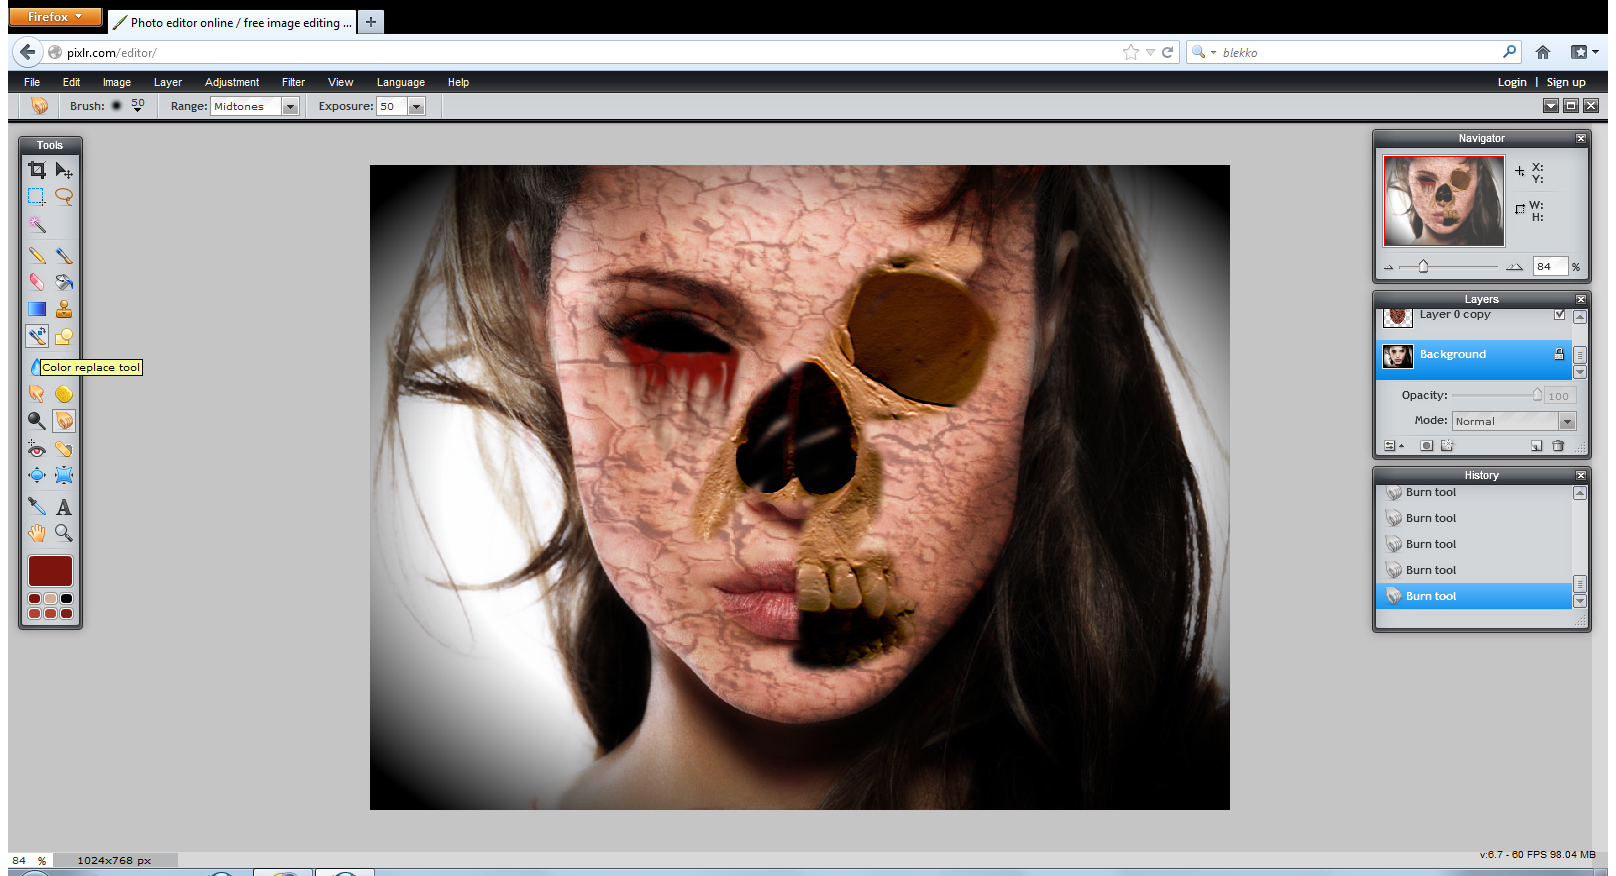The width and height of the screenshot is (1616, 876).
Task: Open the layer blend Mode dropdown
Action: point(1514,421)
